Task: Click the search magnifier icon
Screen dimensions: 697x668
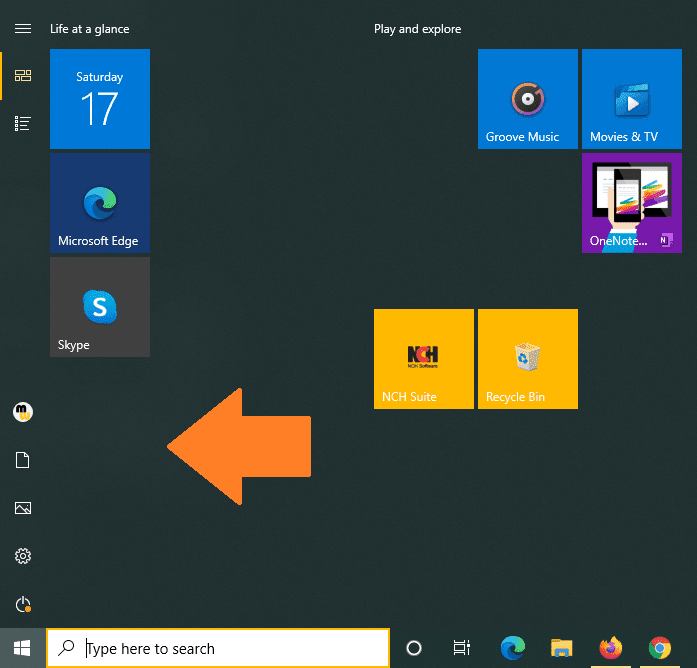Action: click(66, 648)
